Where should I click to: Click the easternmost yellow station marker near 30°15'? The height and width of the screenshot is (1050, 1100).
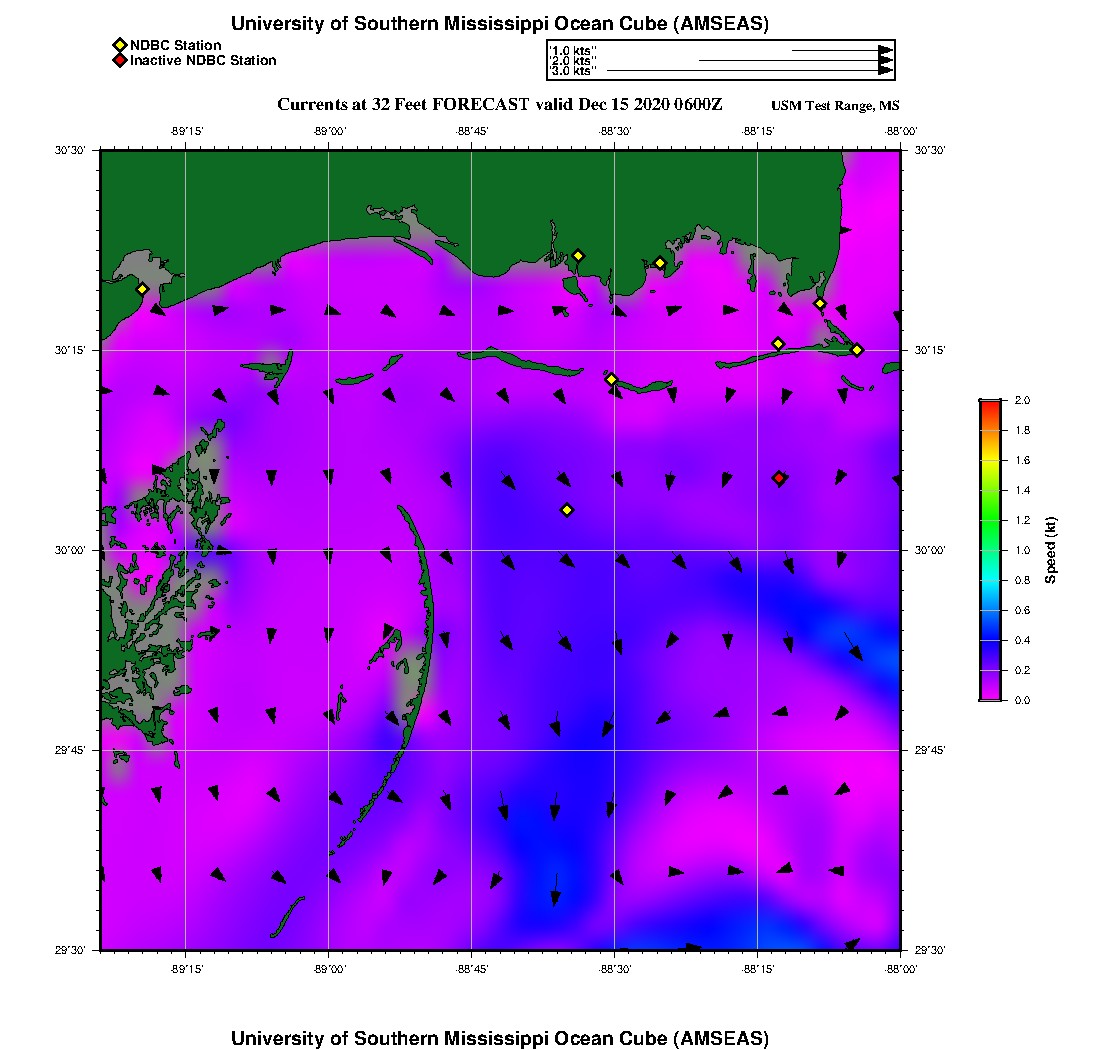point(857,349)
